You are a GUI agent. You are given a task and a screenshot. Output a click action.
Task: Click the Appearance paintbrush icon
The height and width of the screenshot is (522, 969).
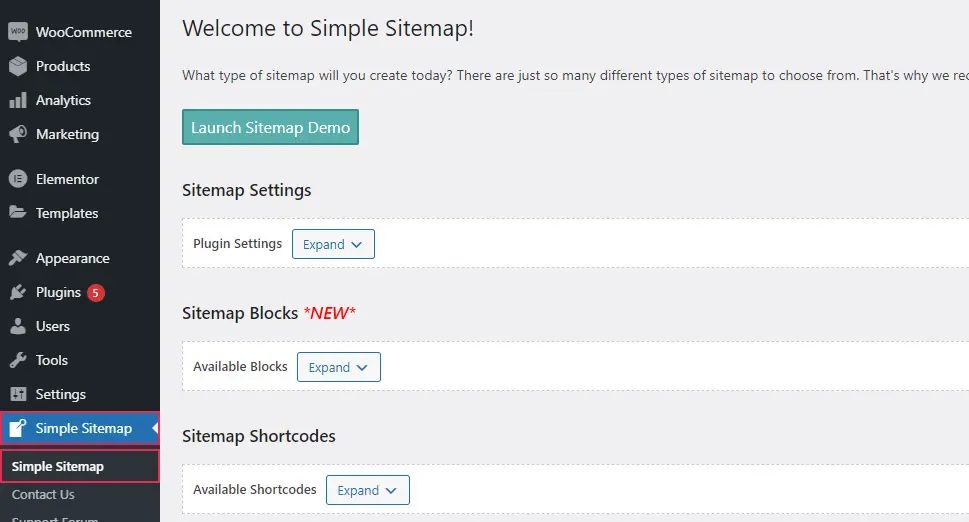(18, 258)
